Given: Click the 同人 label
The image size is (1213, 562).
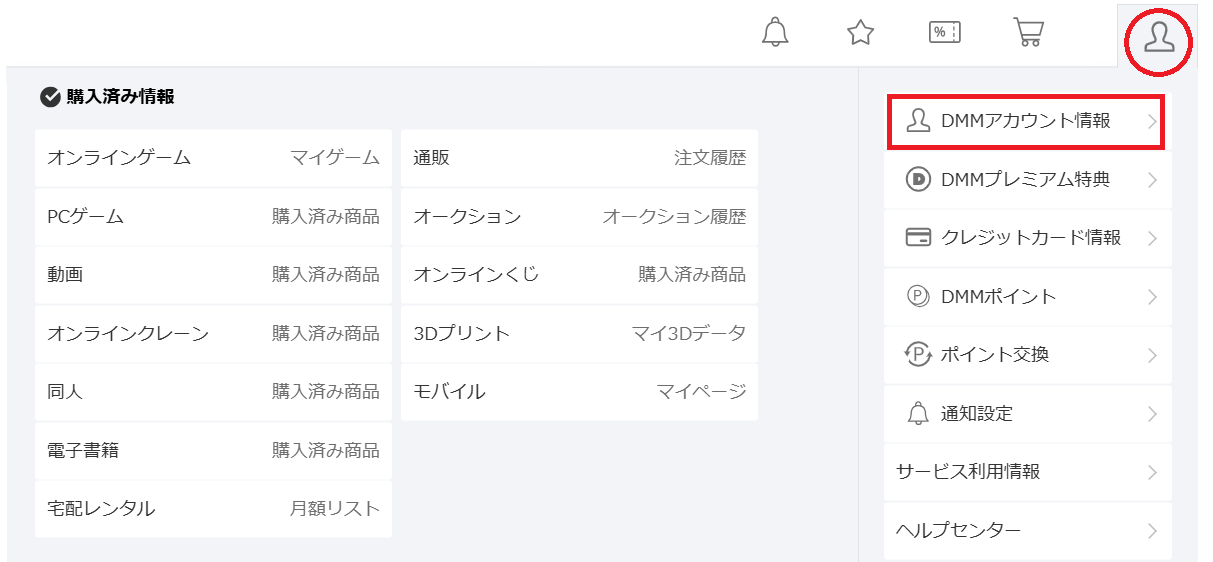Looking at the screenshot, I should click(65, 391).
